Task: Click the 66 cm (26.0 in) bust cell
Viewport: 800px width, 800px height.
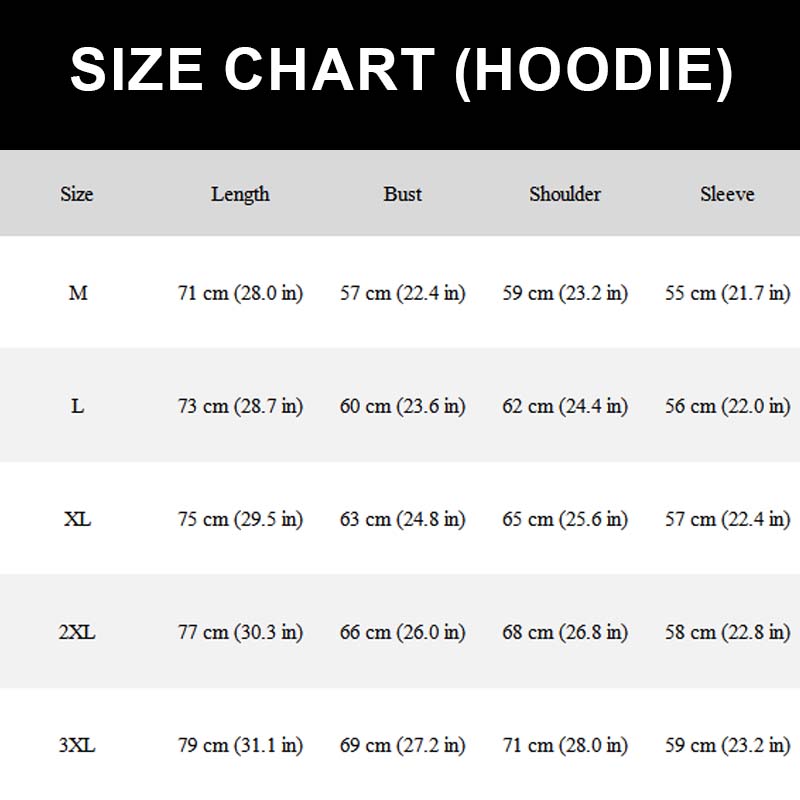Action: point(403,632)
